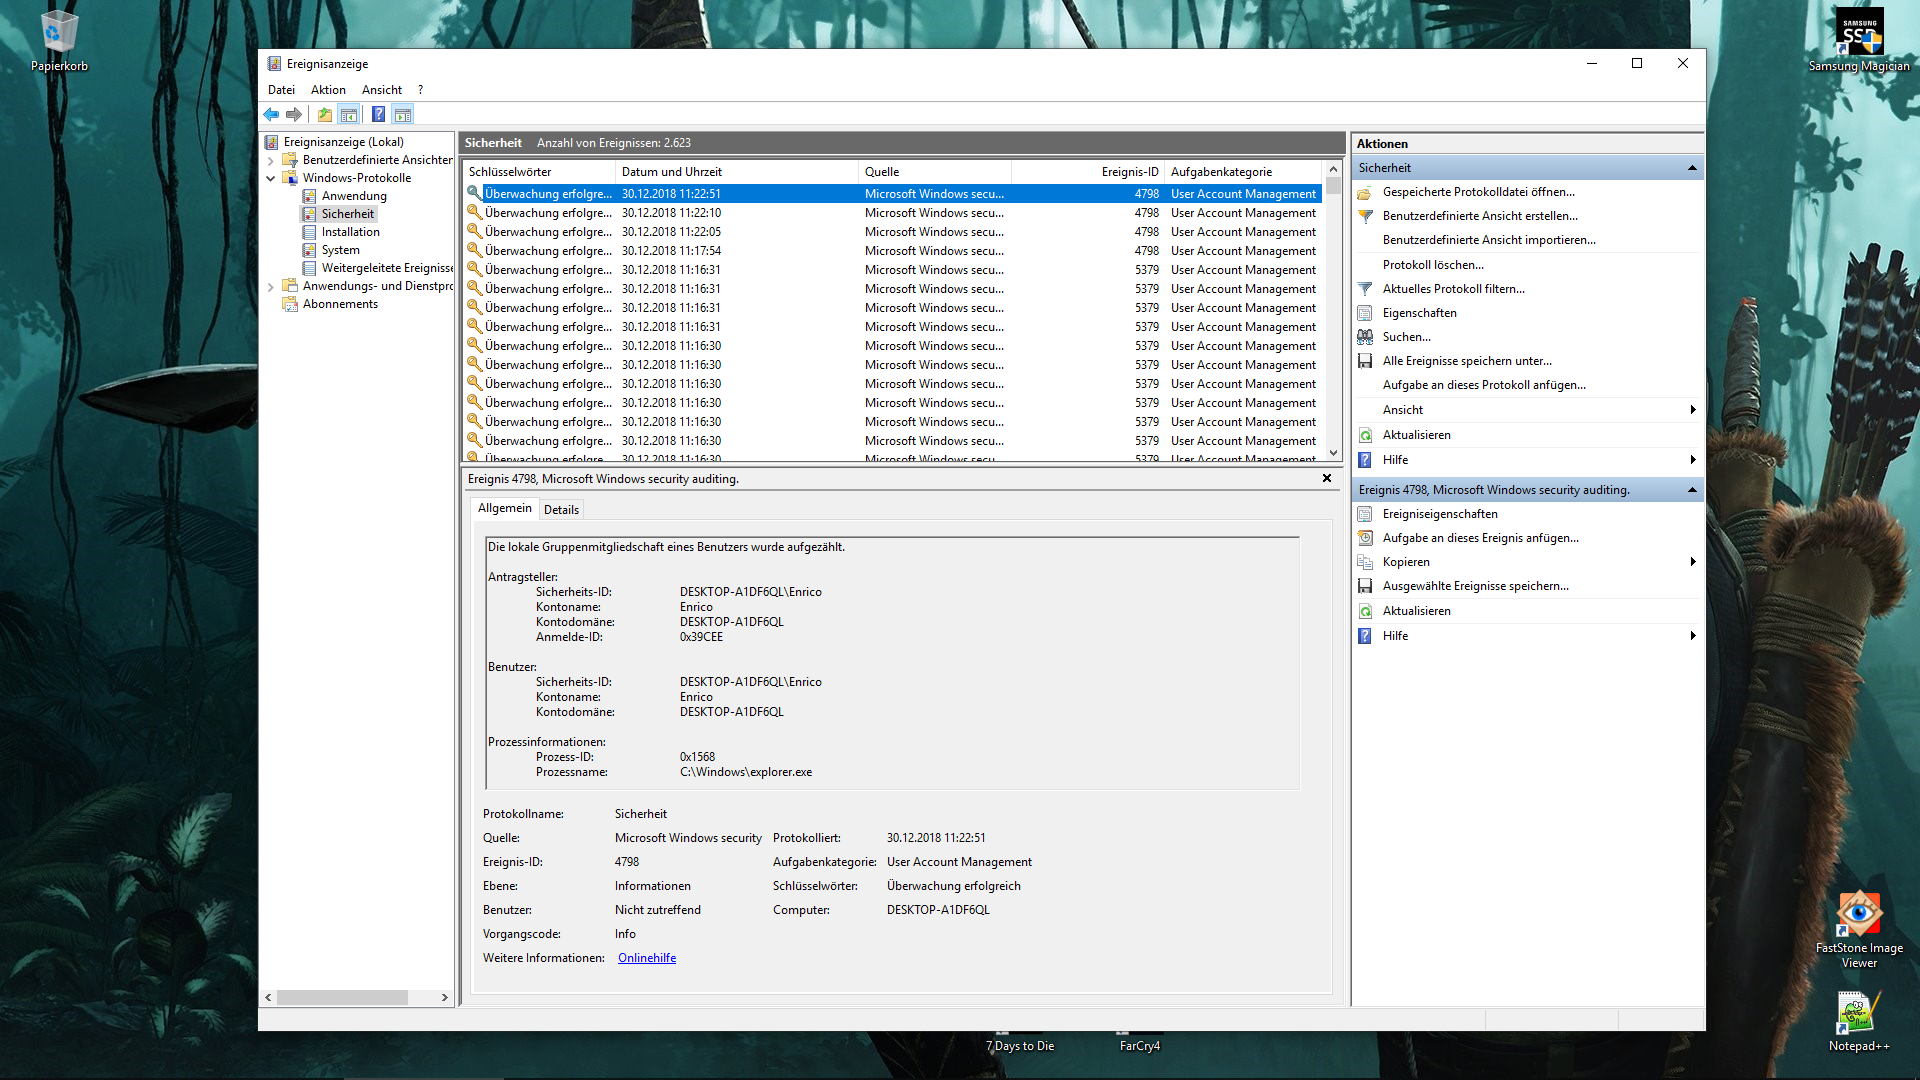This screenshot has height=1080, width=1920.
Task: Toggle the action pane toolbar icon
Action: coord(403,114)
